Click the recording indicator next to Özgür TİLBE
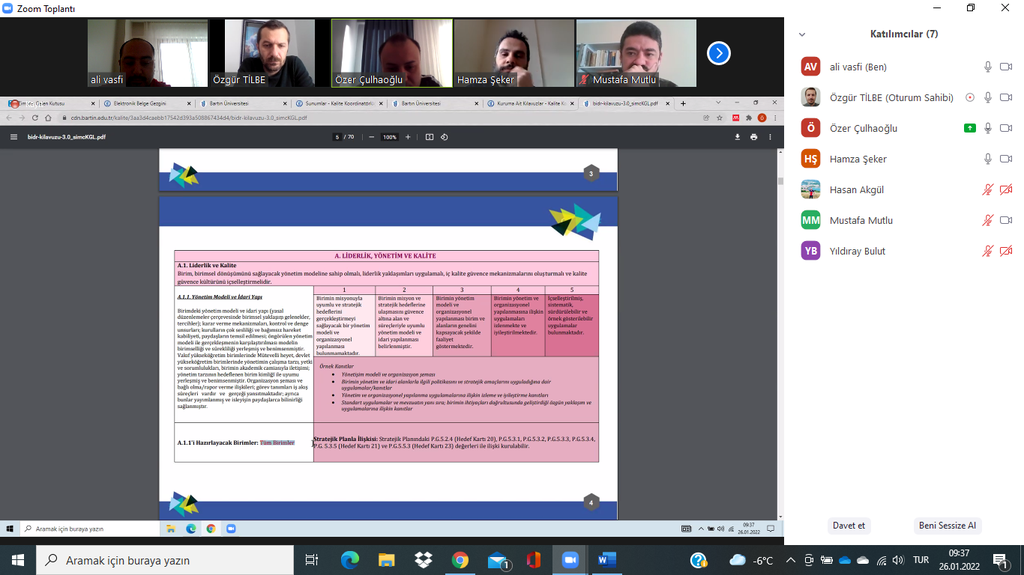This screenshot has width=1024, height=575. click(x=969, y=98)
